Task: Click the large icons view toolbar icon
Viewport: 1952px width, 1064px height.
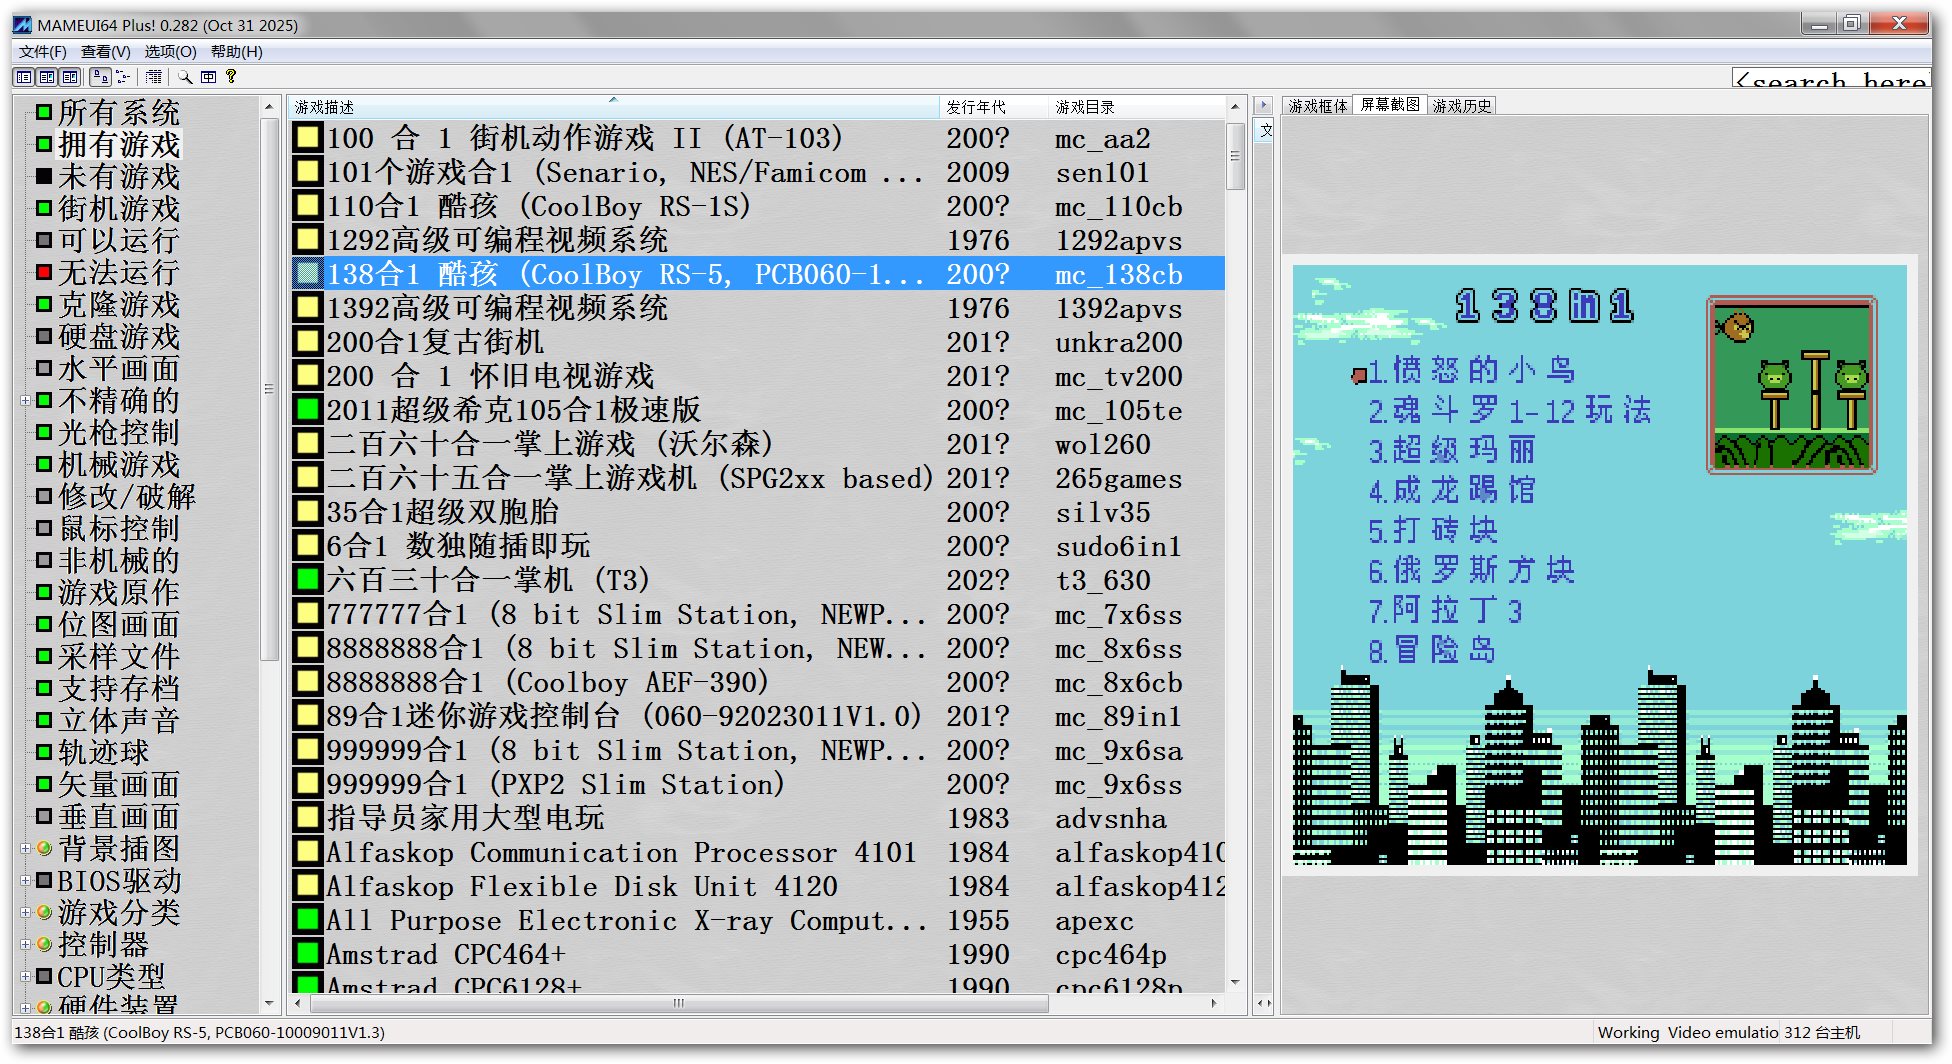Action: click(x=100, y=77)
